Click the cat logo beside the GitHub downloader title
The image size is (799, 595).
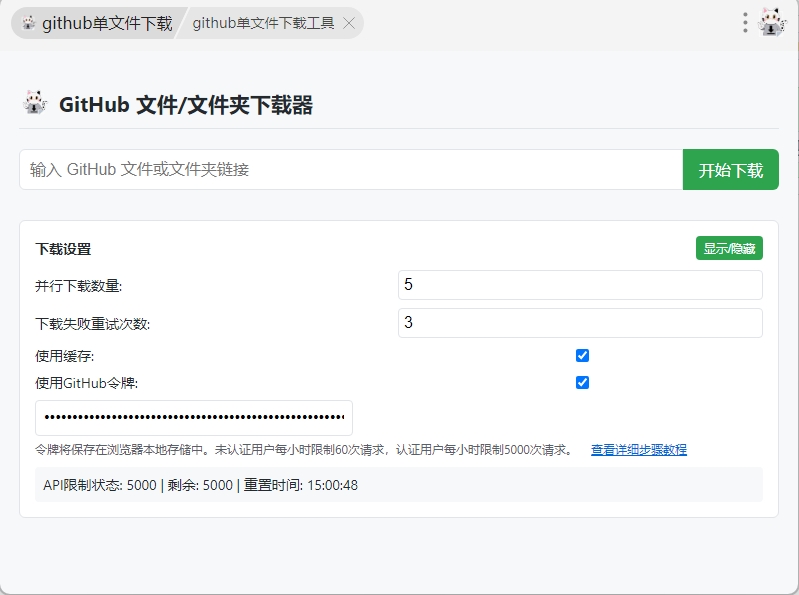coord(35,102)
